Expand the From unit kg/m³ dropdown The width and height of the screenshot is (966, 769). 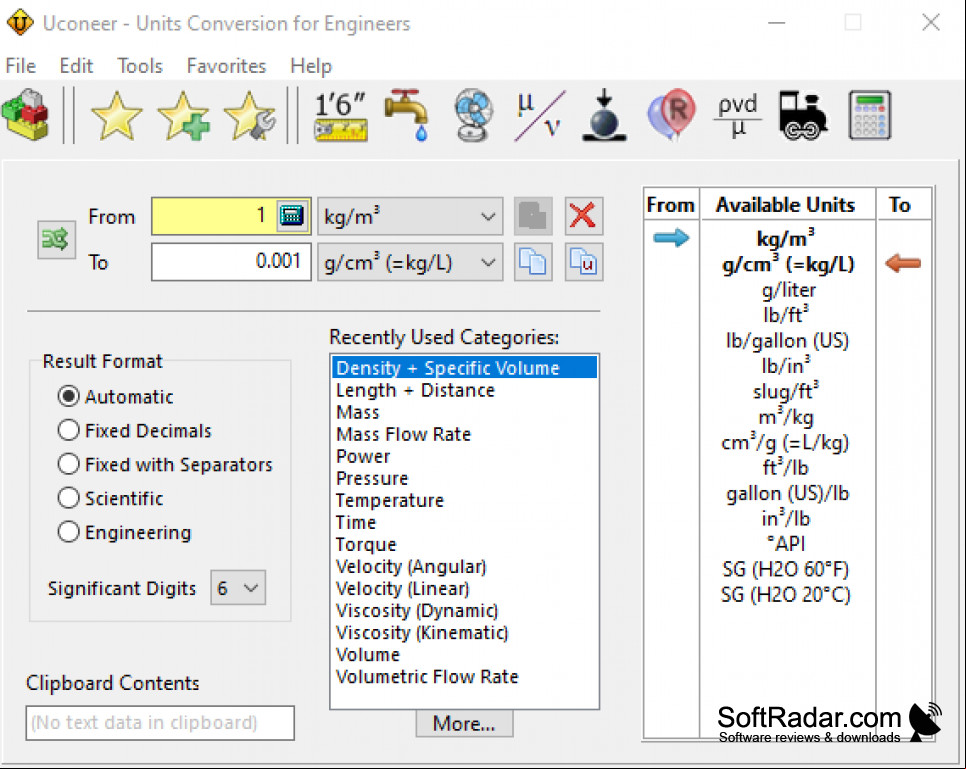click(410, 216)
